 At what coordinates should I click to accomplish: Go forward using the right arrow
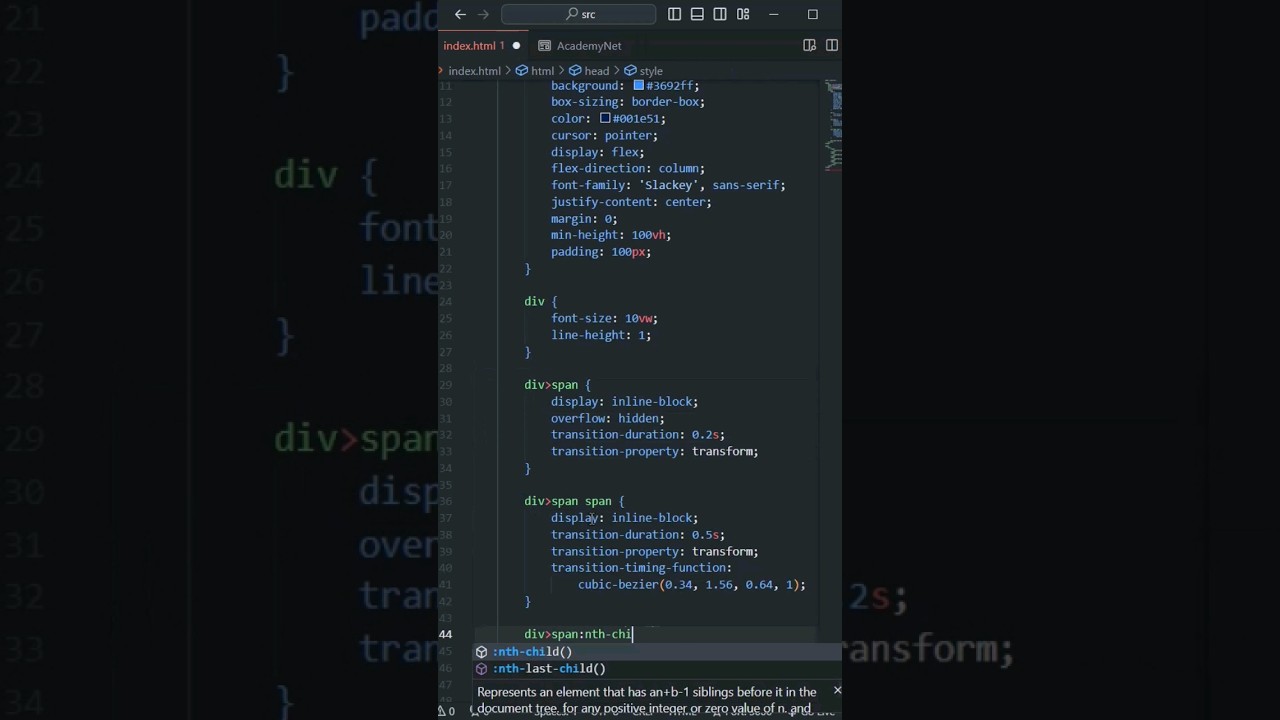pyautogui.click(x=484, y=14)
